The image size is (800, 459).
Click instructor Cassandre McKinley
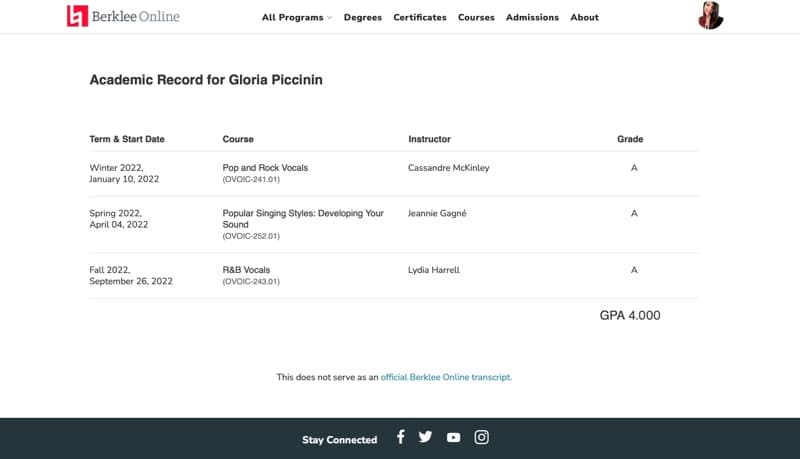coord(448,168)
